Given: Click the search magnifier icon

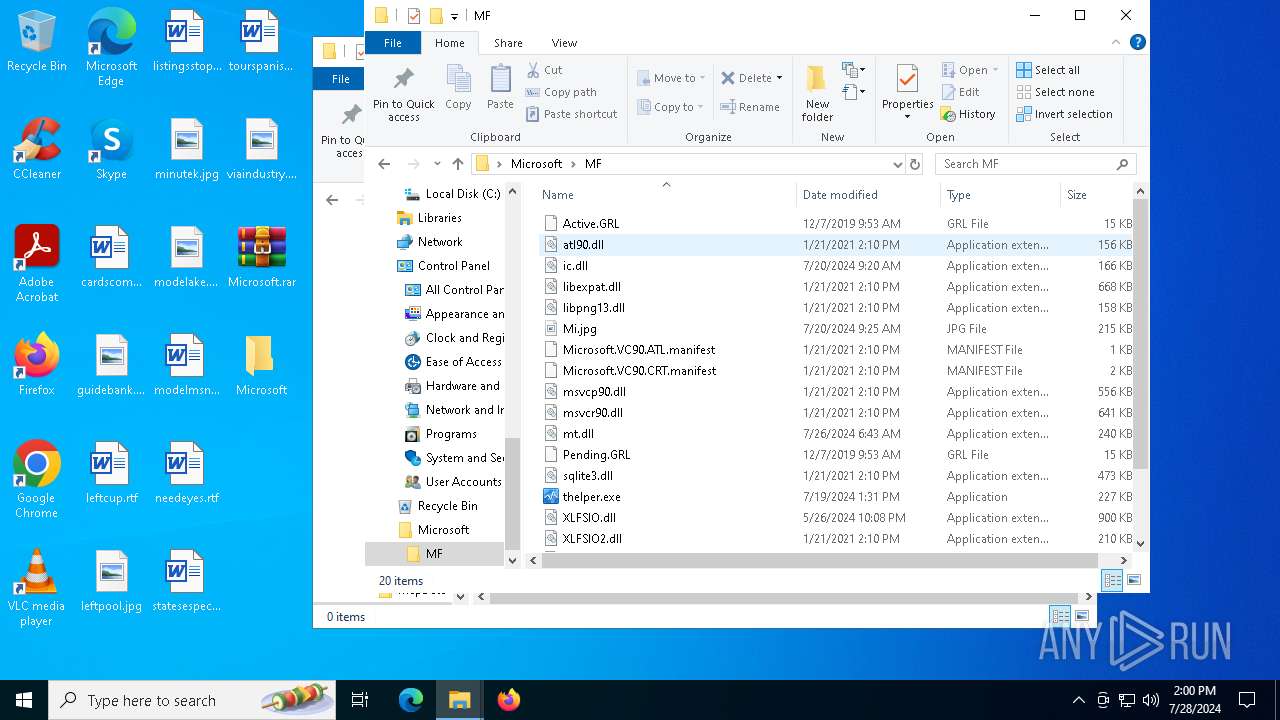Looking at the screenshot, I should point(1122,164).
